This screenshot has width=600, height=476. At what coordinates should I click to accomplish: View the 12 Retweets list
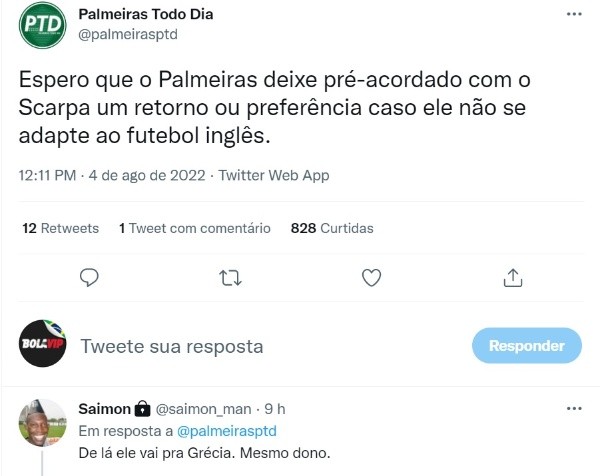coord(60,228)
